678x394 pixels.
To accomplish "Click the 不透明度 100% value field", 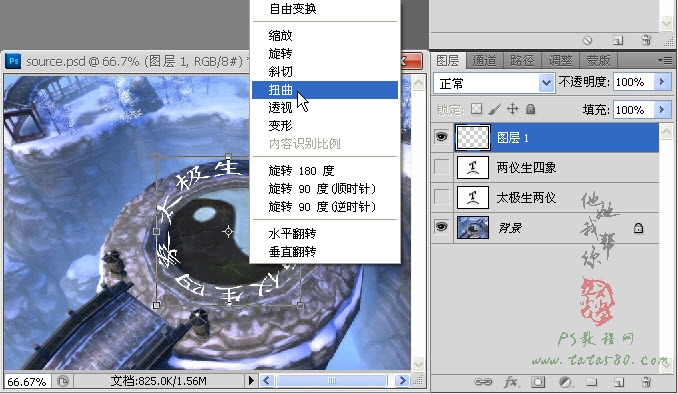I will (633, 82).
